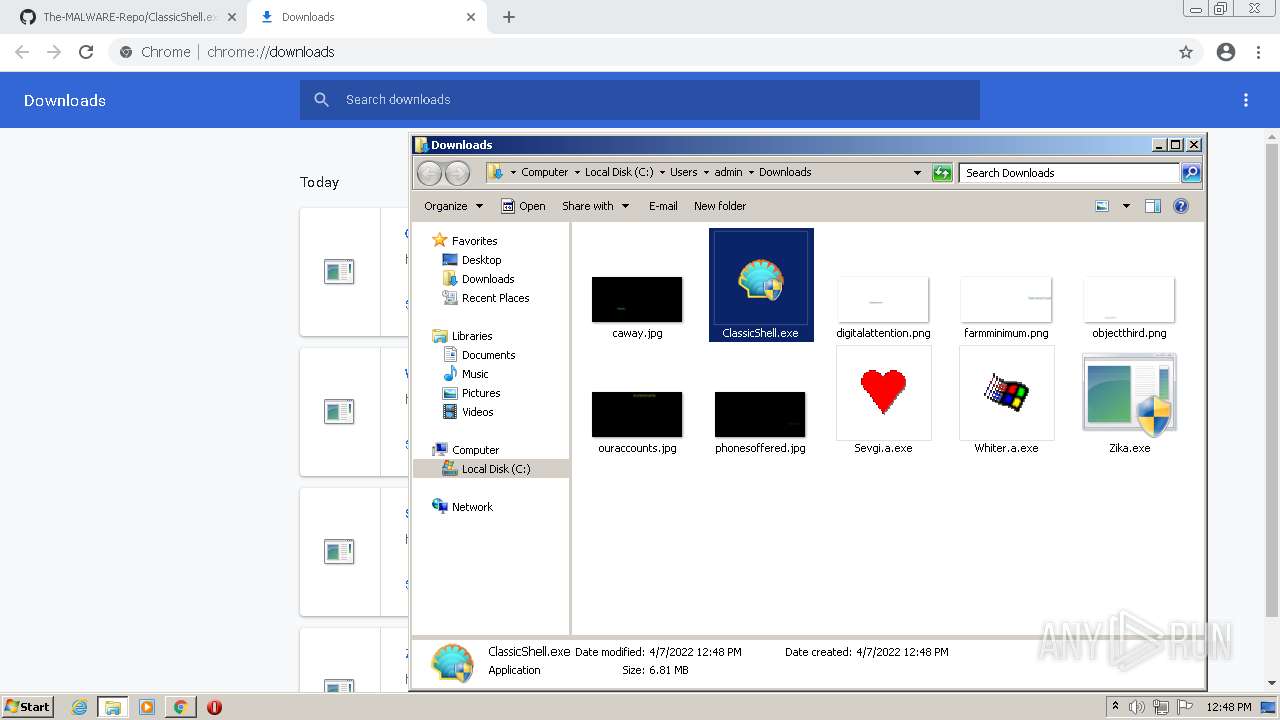1280x720 pixels.
Task: Open Internet Explorer from taskbar
Action: [x=80, y=707]
